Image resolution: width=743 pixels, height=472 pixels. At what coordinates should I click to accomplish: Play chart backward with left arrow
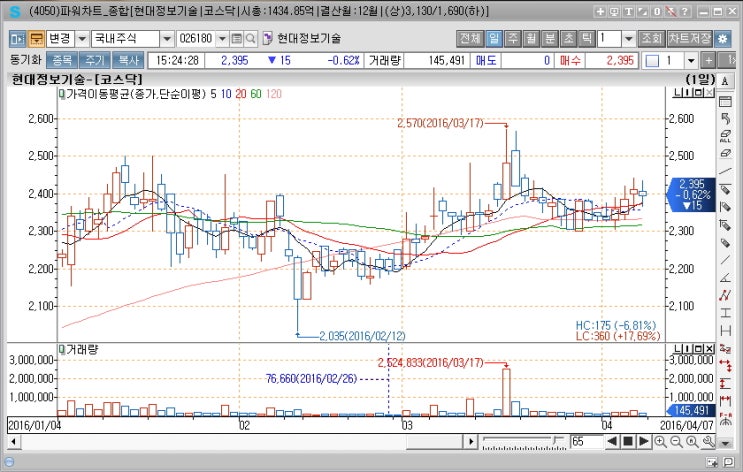click(x=612, y=442)
